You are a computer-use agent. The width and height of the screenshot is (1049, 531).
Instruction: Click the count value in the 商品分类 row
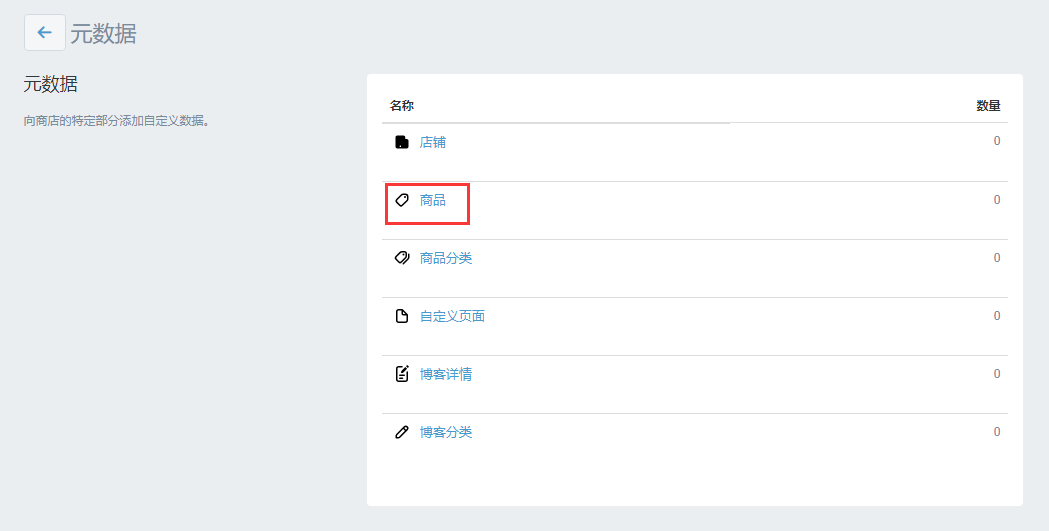(997, 257)
